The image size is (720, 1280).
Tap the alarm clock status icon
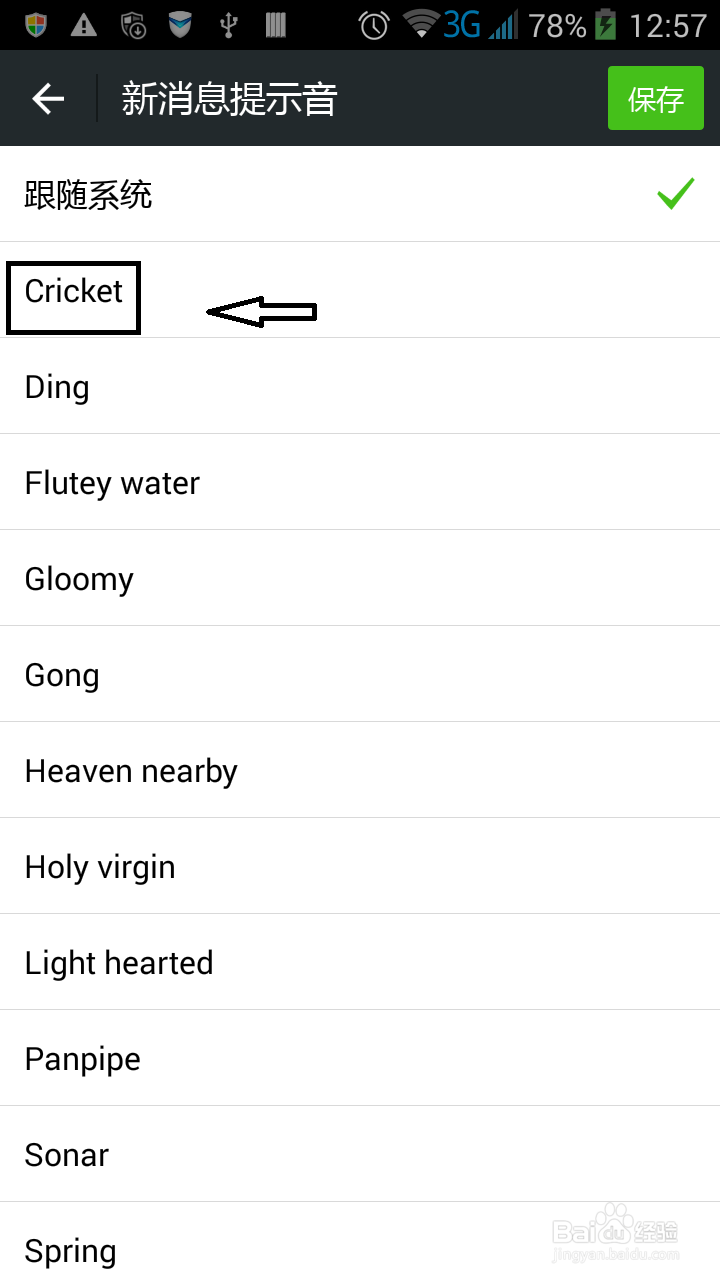click(374, 25)
